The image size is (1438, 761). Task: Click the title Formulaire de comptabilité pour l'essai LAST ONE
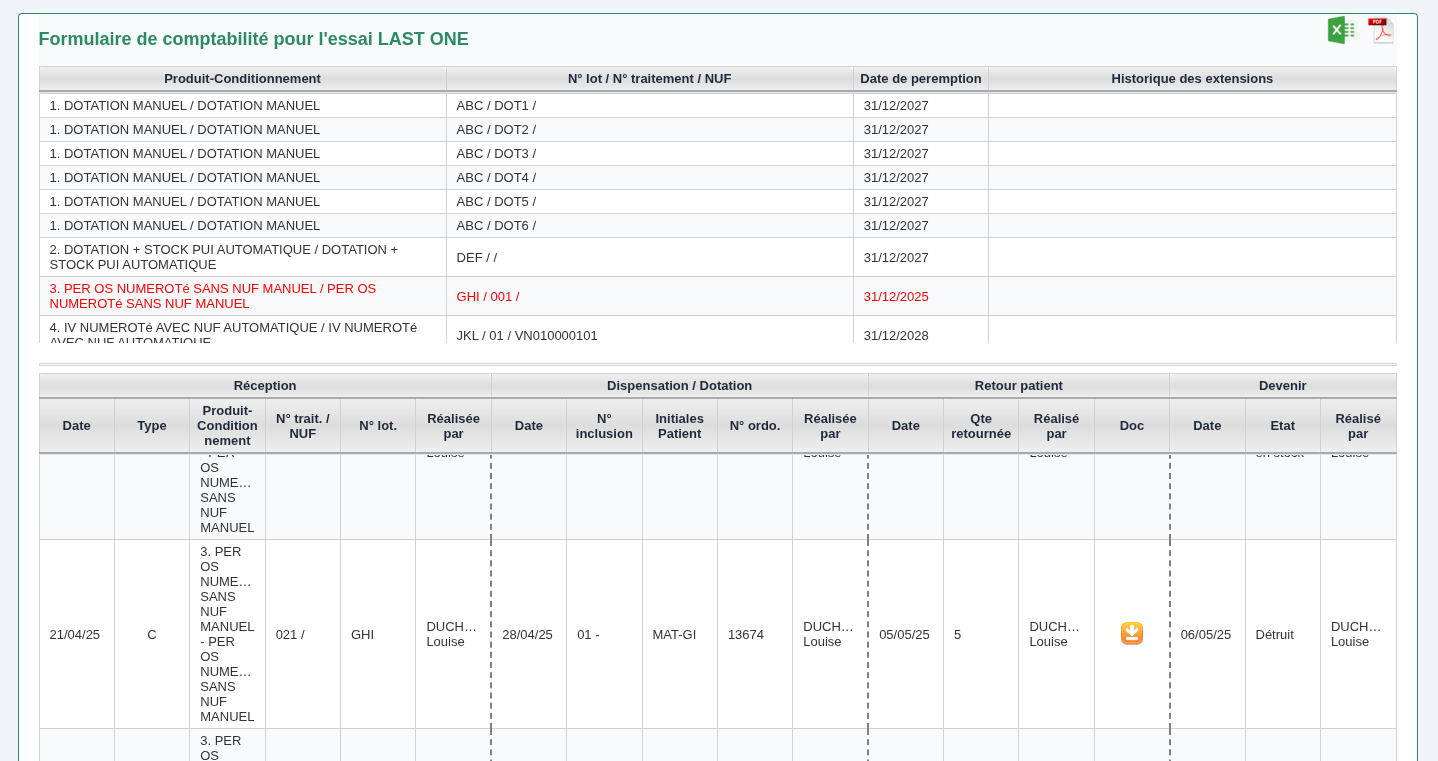tap(253, 39)
